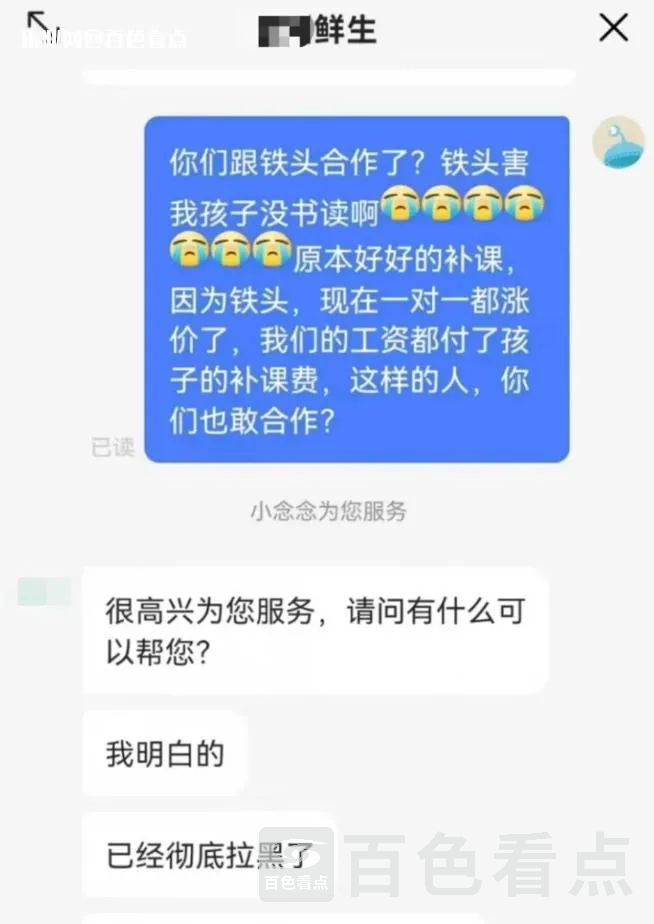Tap the blurred customer service agent avatar
The image size is (654, 924).
[45, 592]
